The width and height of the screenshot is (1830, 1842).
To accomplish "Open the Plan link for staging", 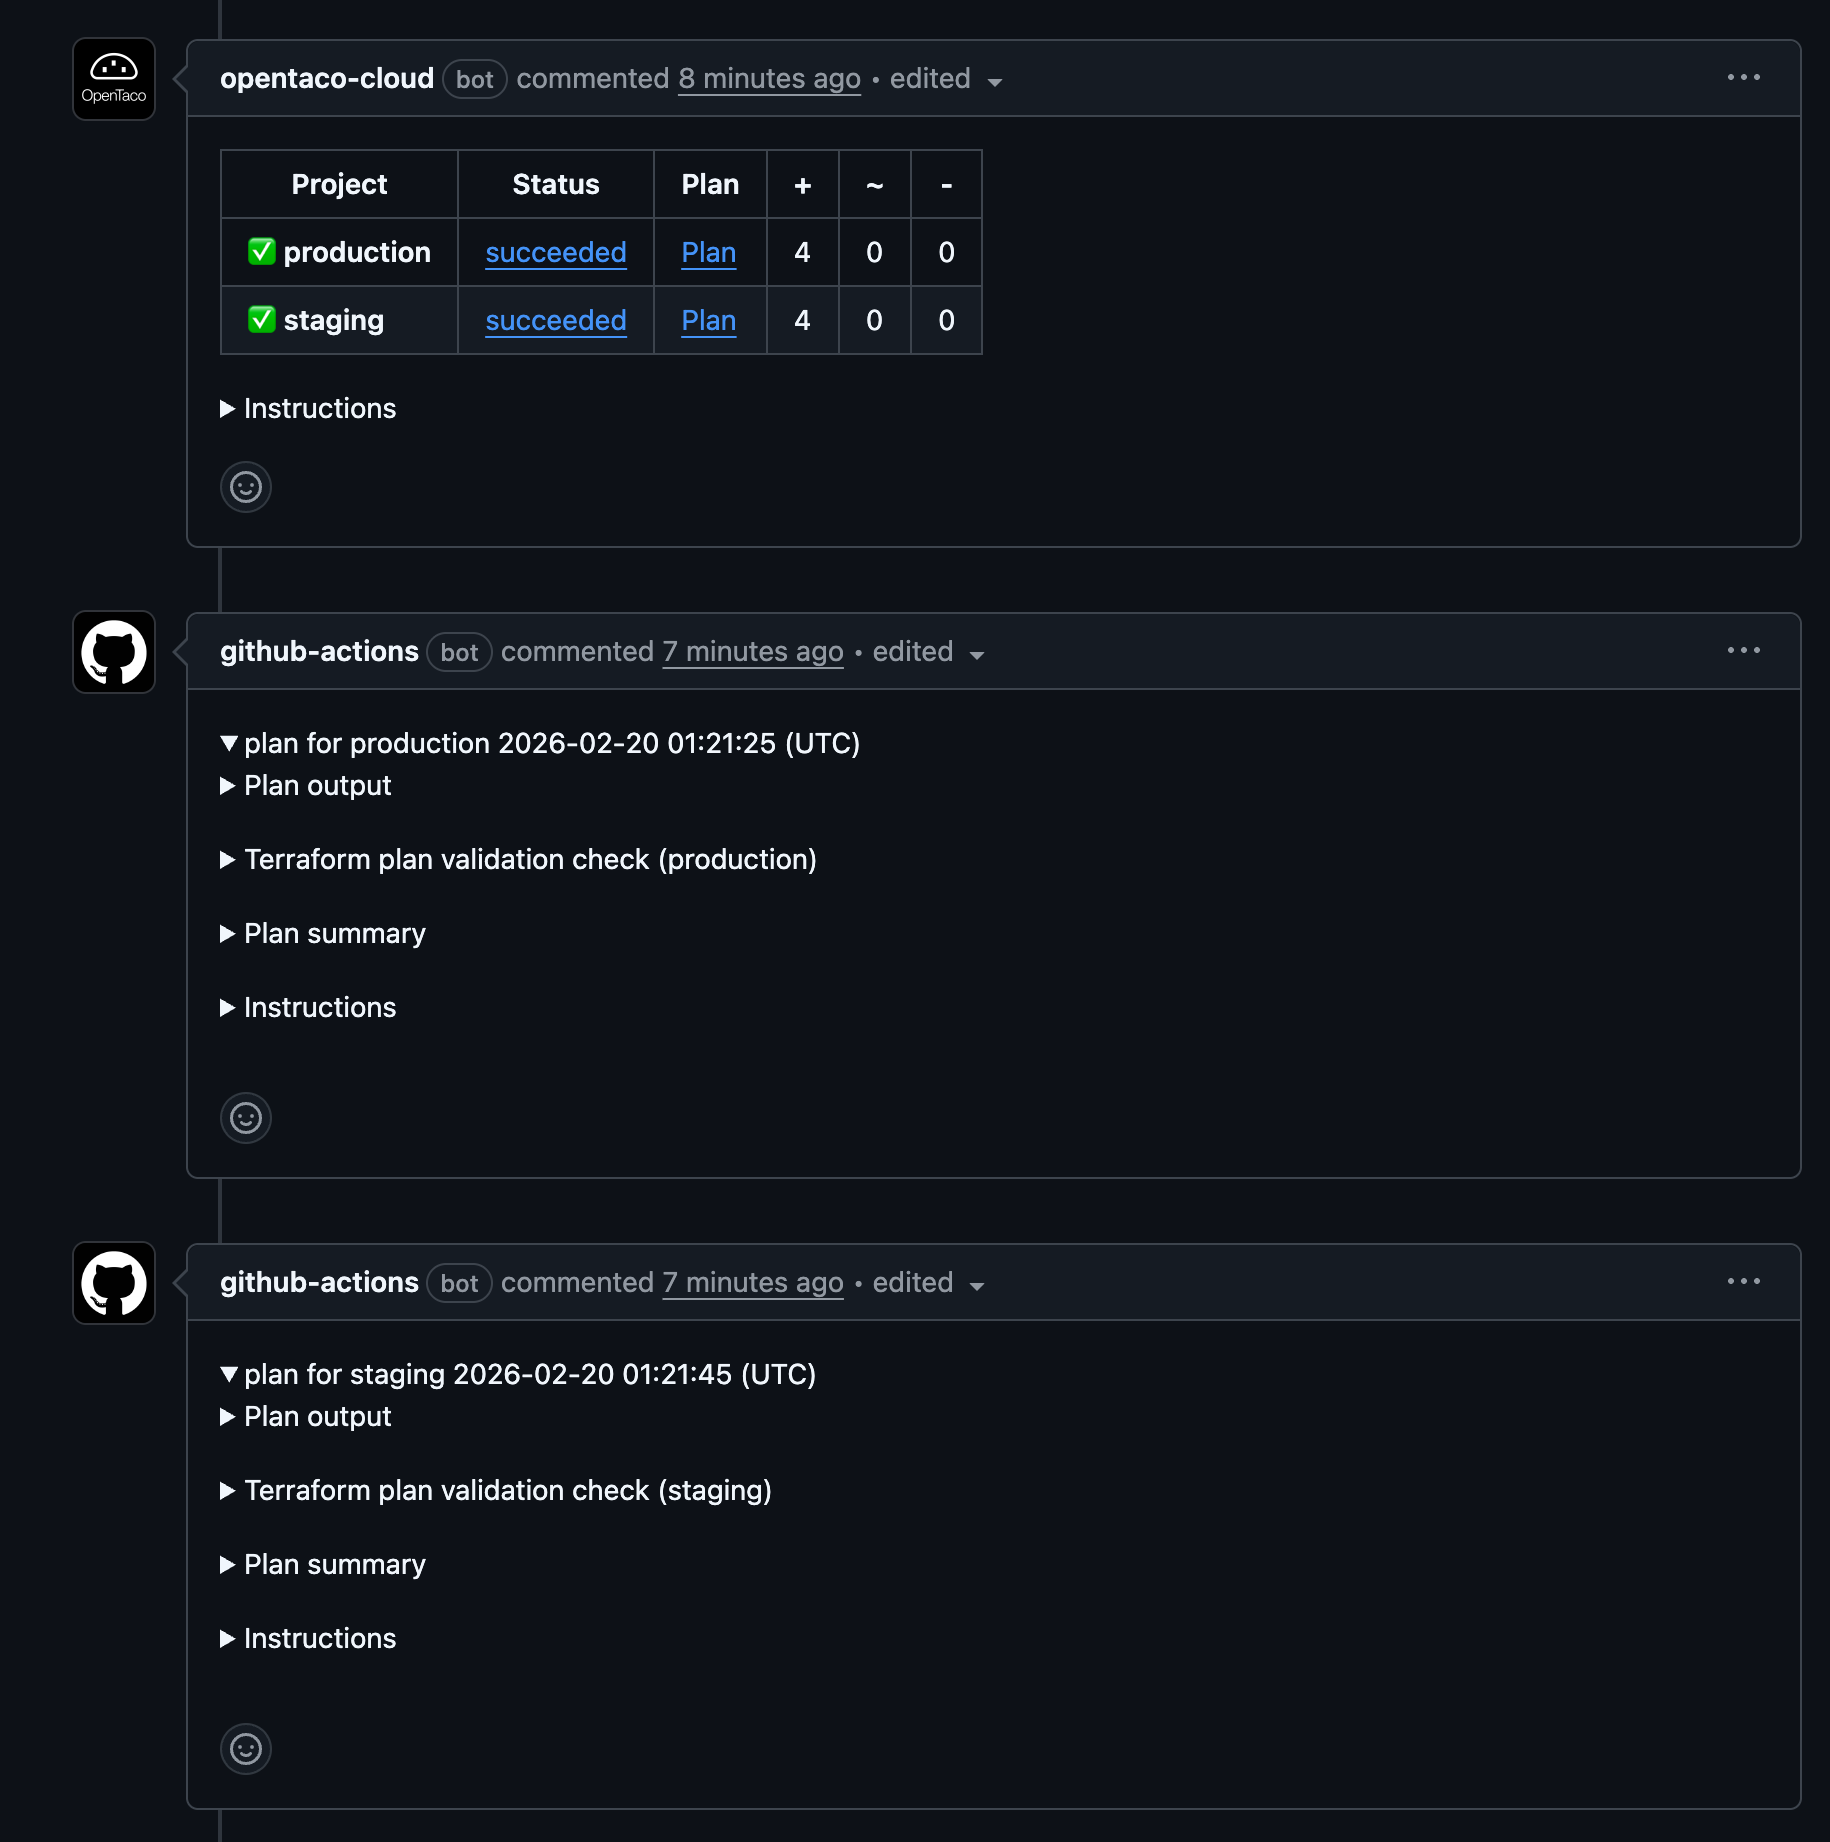I will (x=708, y=320).
